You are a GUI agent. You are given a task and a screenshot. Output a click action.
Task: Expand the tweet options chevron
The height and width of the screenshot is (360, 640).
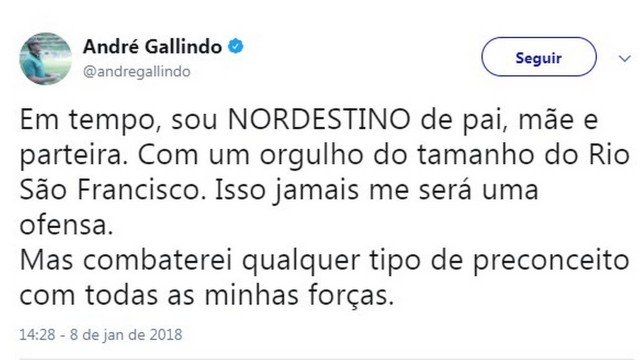point(624,58)
